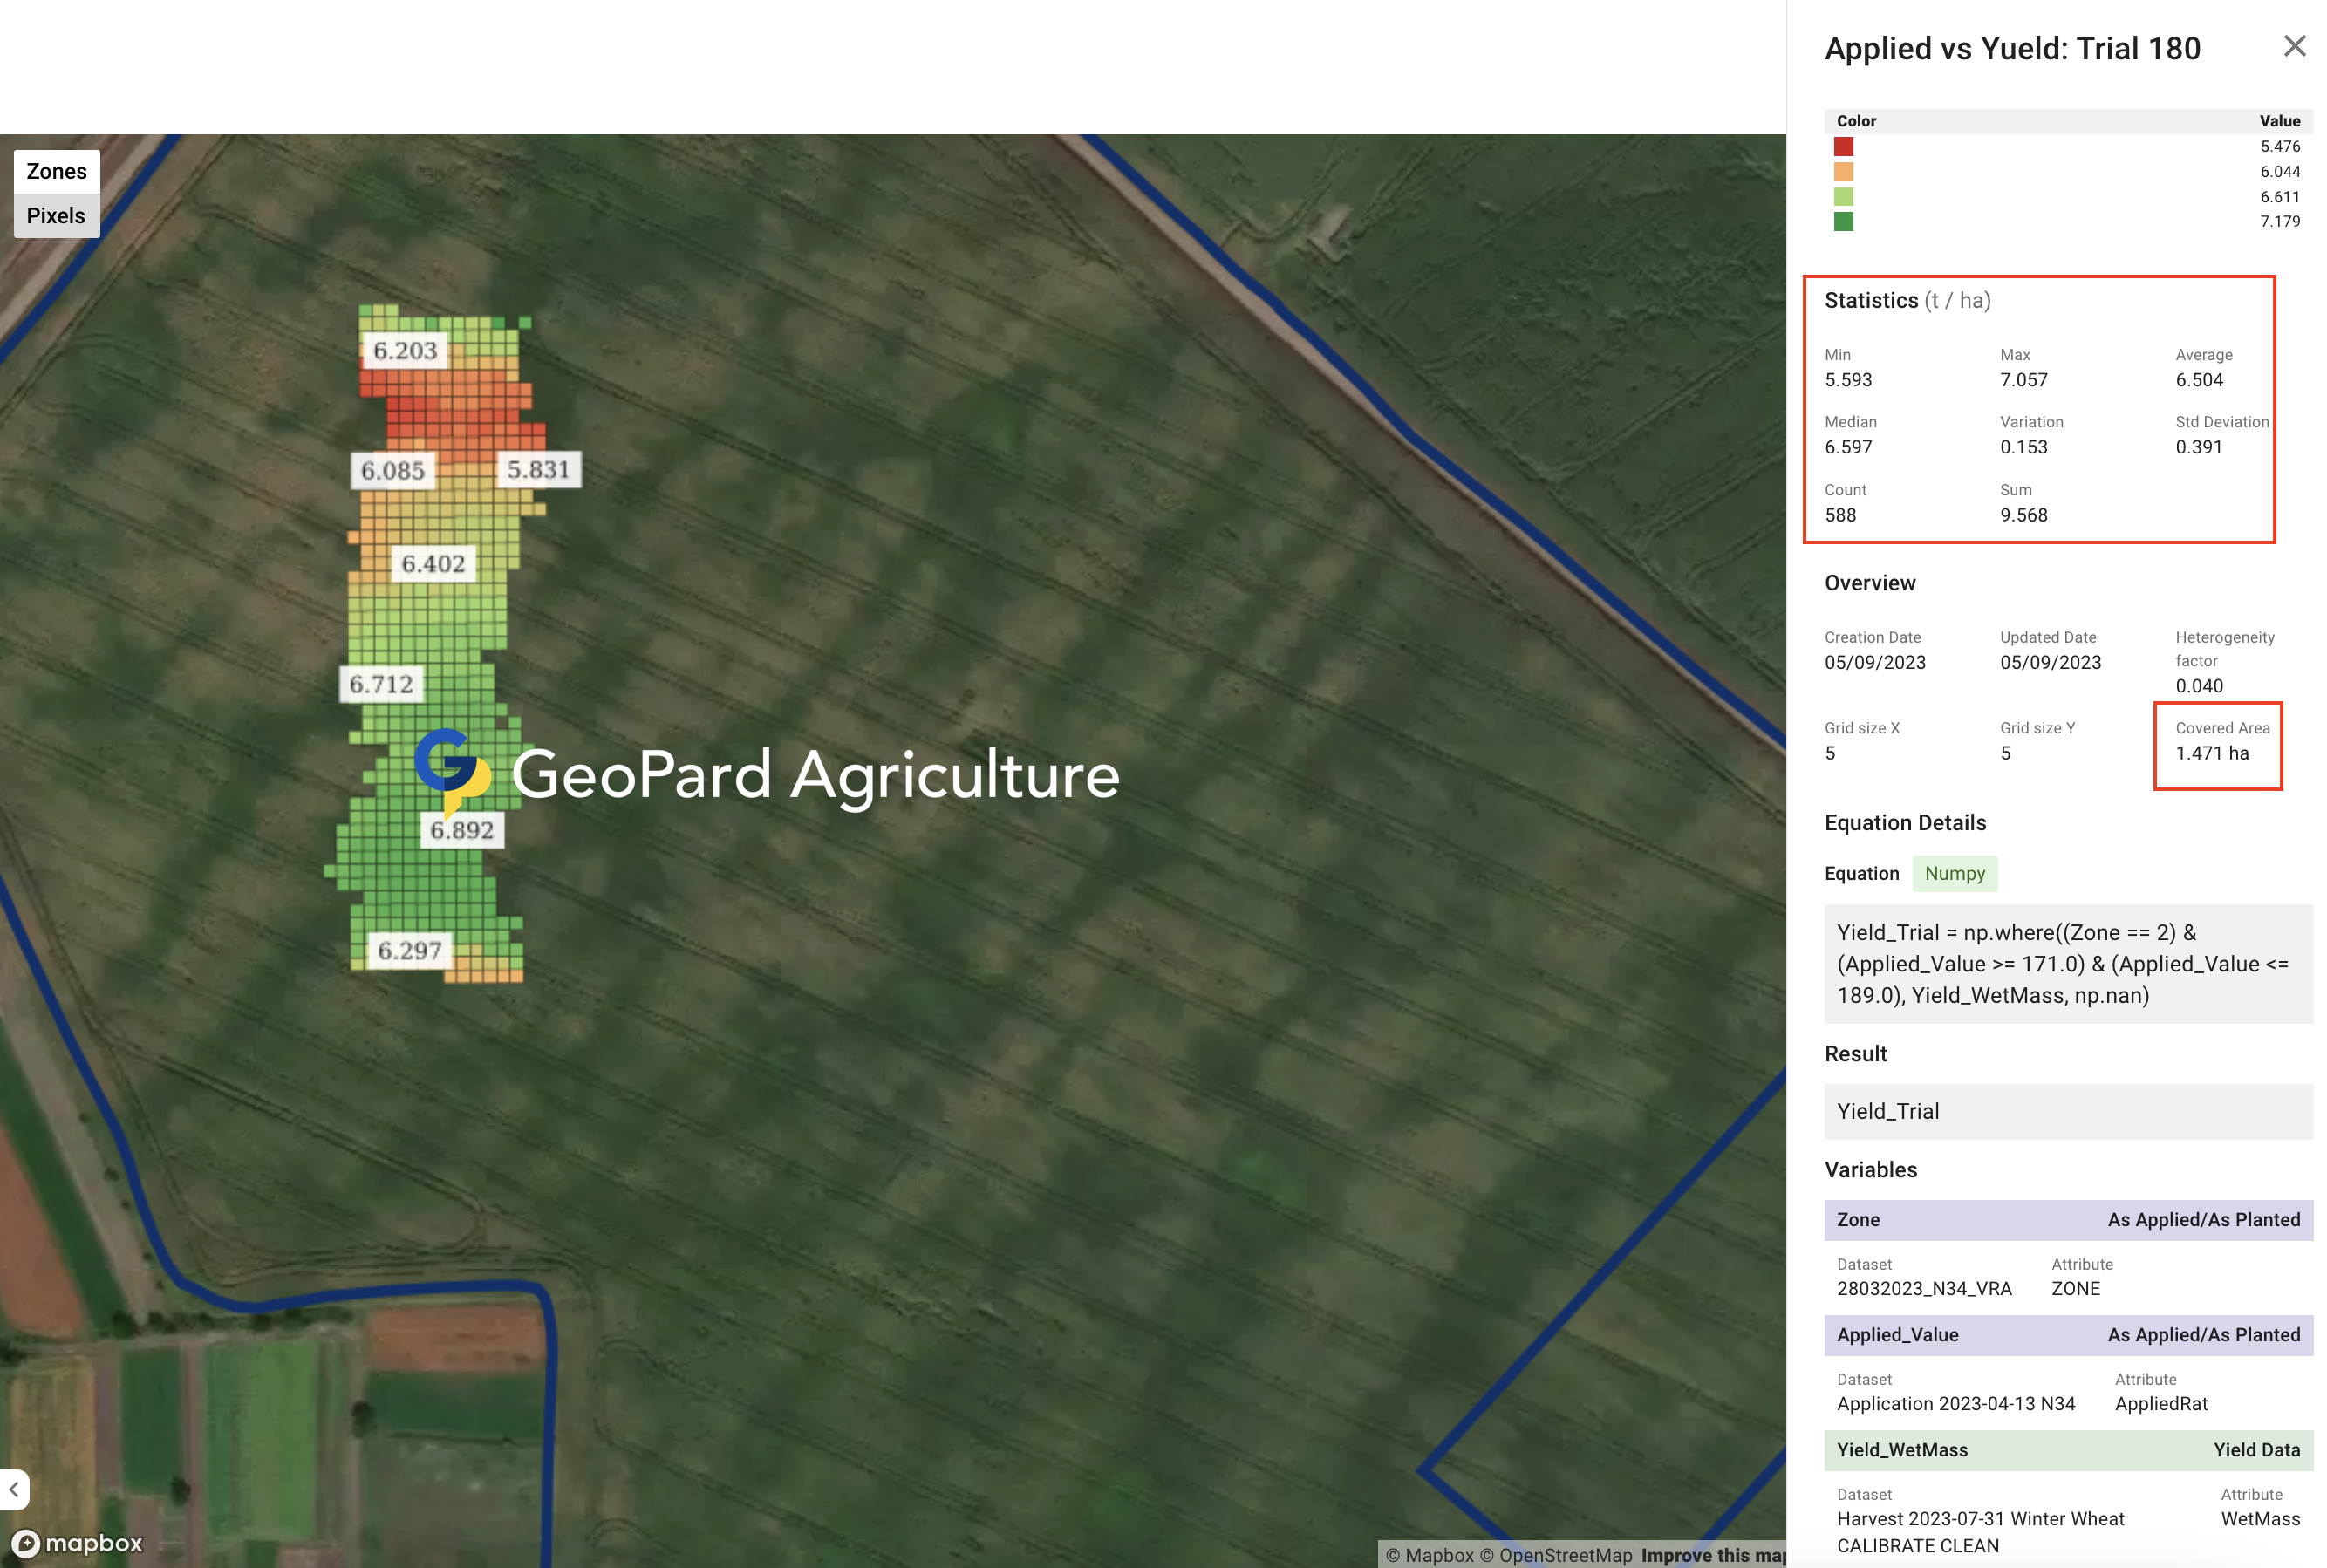Select the Applied_Value variable header row
The image size is (2327, 1568).
(x=2067, y=1334)
